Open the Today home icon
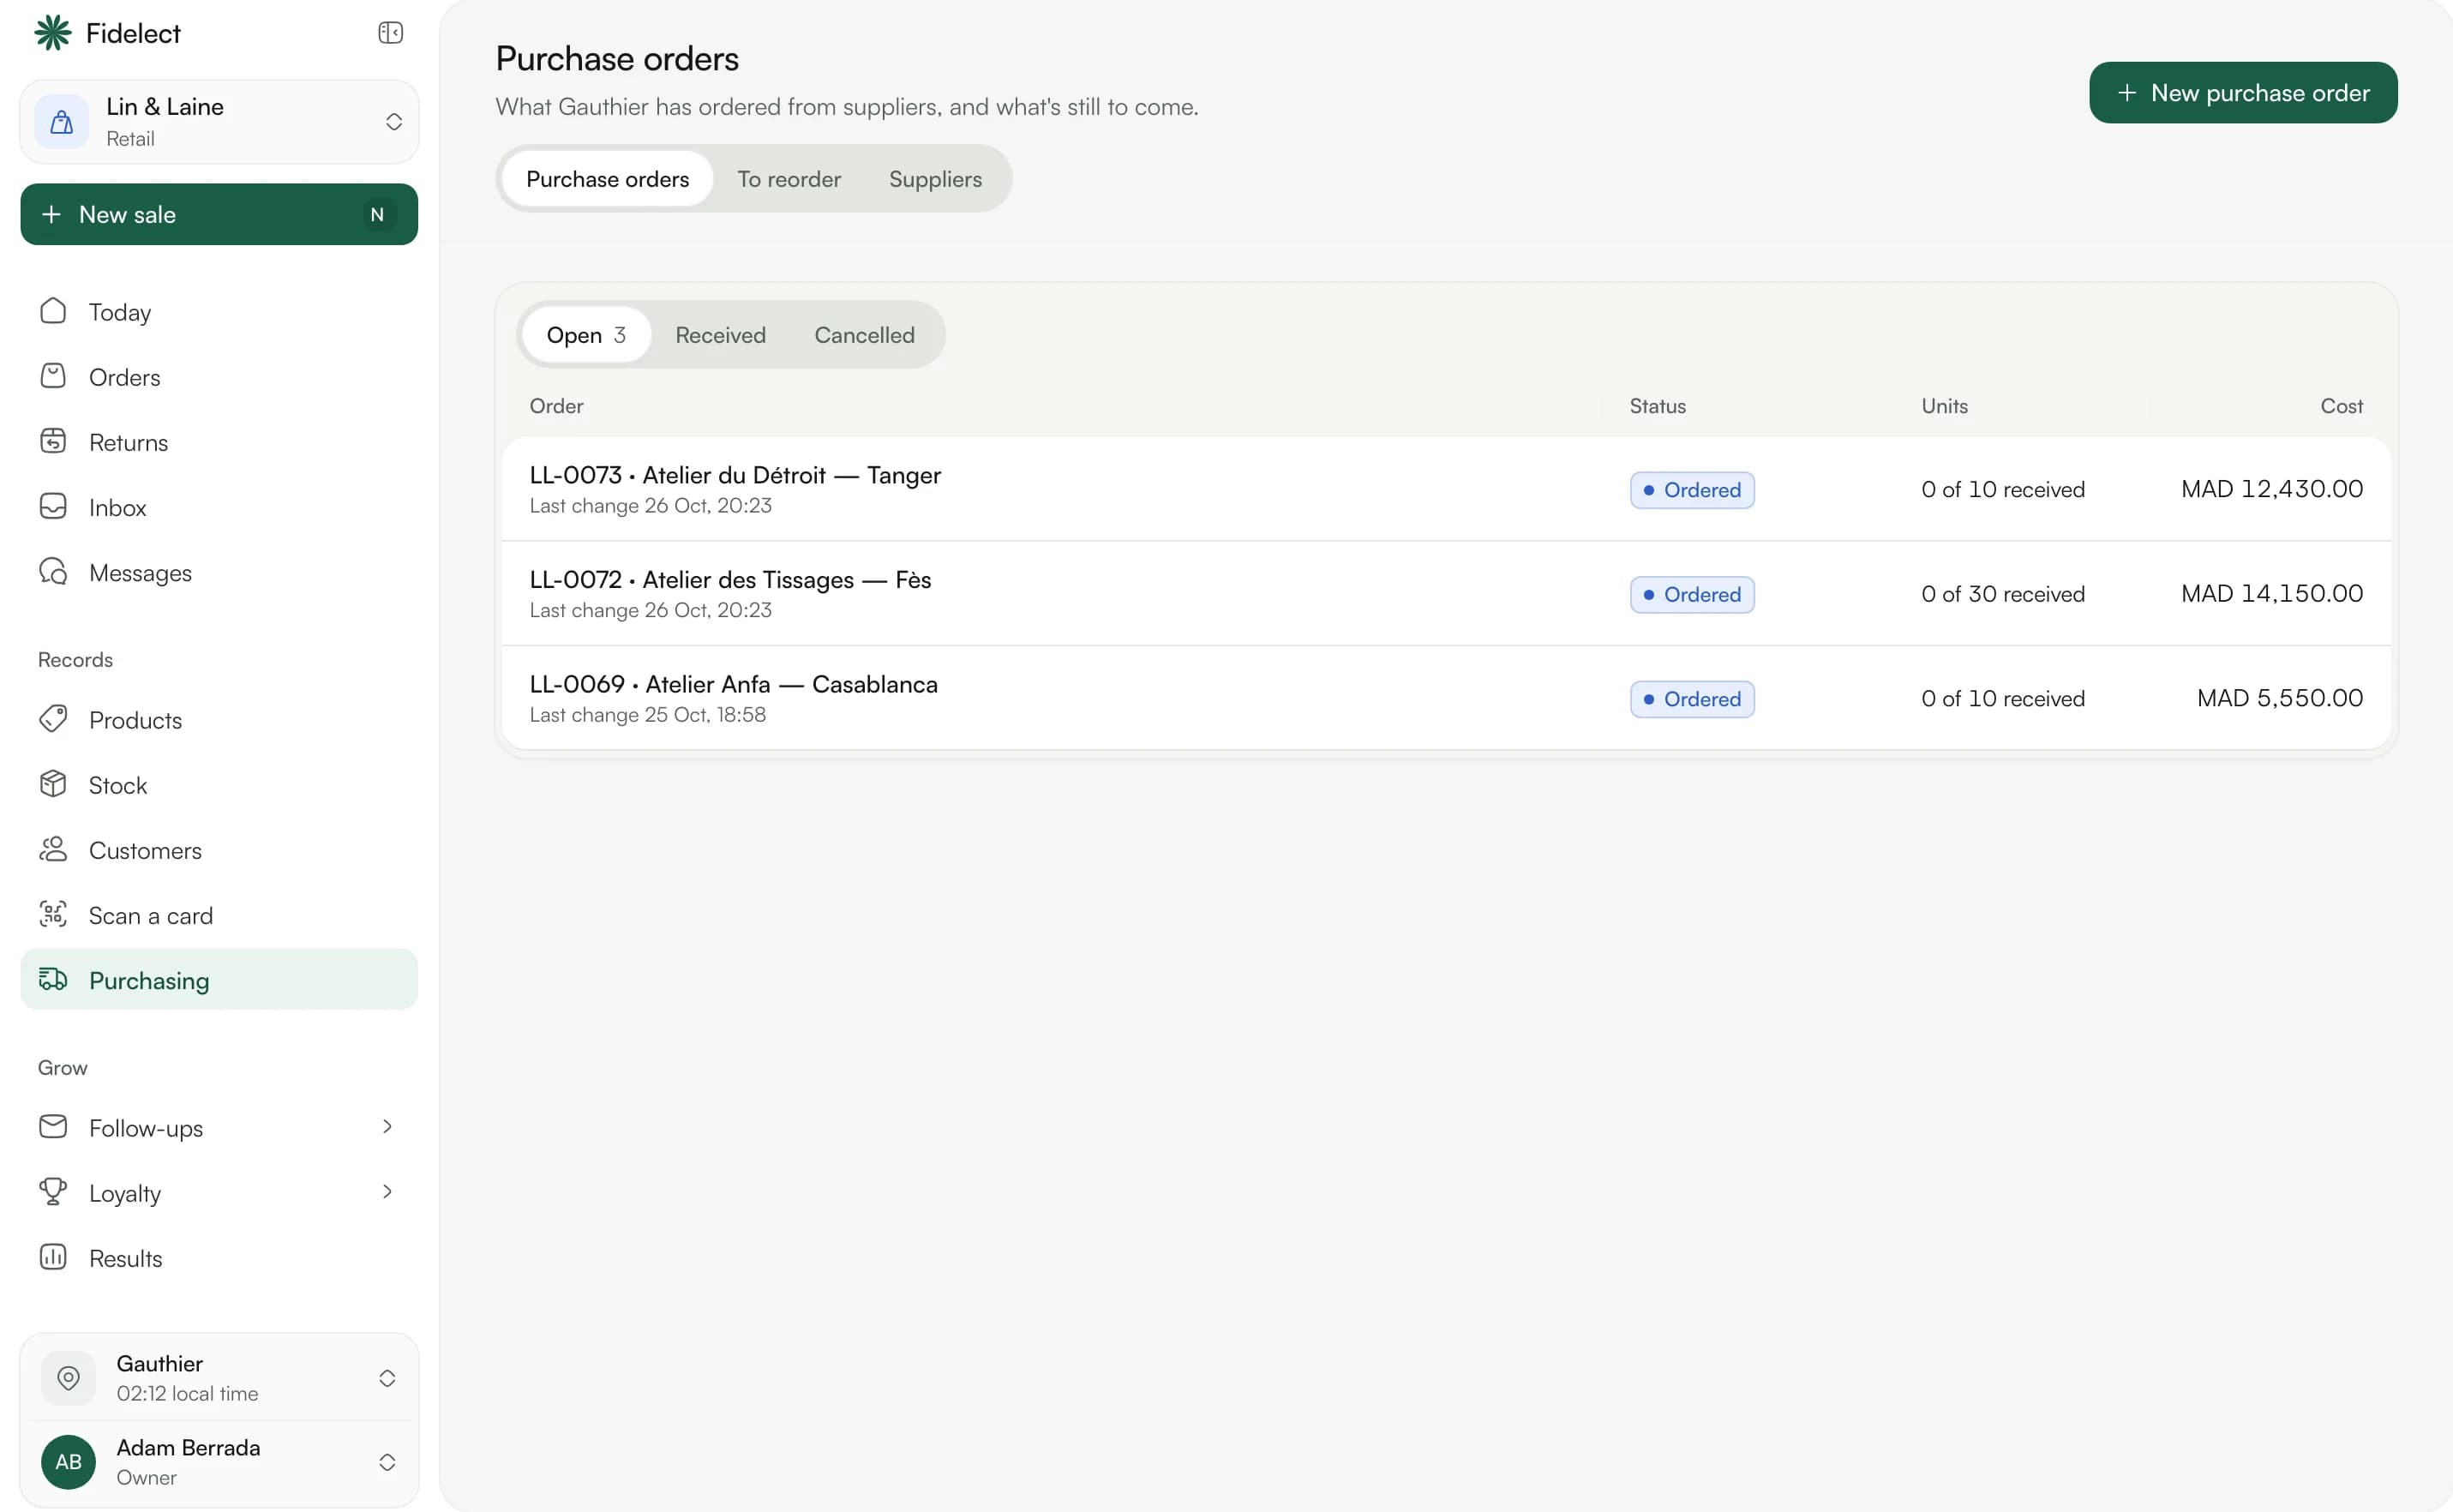The height and width of the screenshot is (1512, 2453). (53, 311)
